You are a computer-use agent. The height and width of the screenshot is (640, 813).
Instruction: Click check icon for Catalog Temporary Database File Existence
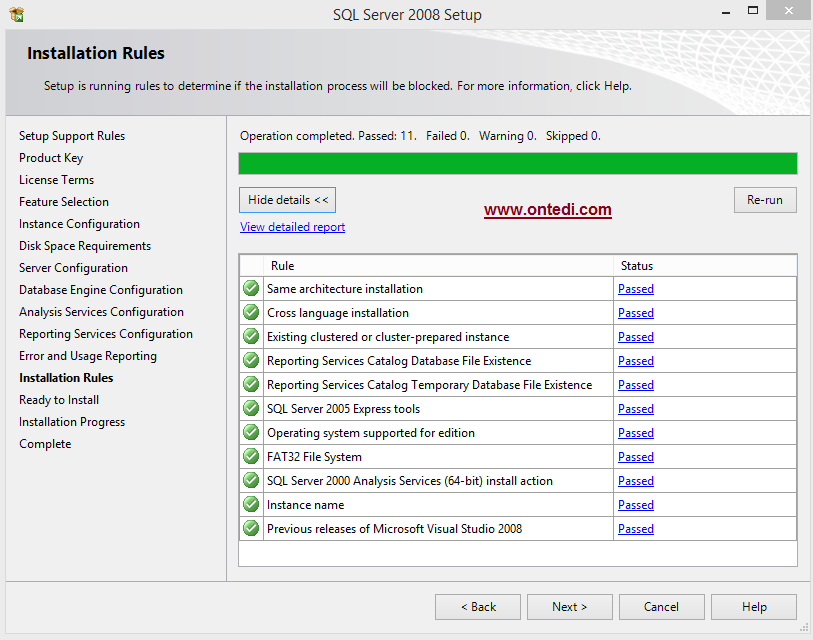tap(251, 384)
